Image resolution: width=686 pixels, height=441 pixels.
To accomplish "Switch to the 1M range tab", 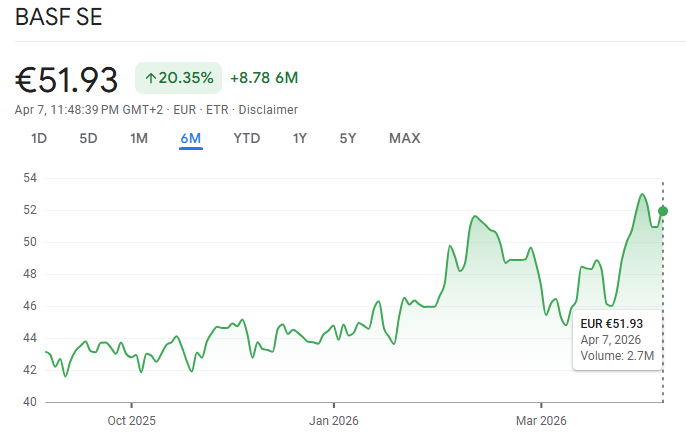I will pyautogui.click(x=139, y=139).
